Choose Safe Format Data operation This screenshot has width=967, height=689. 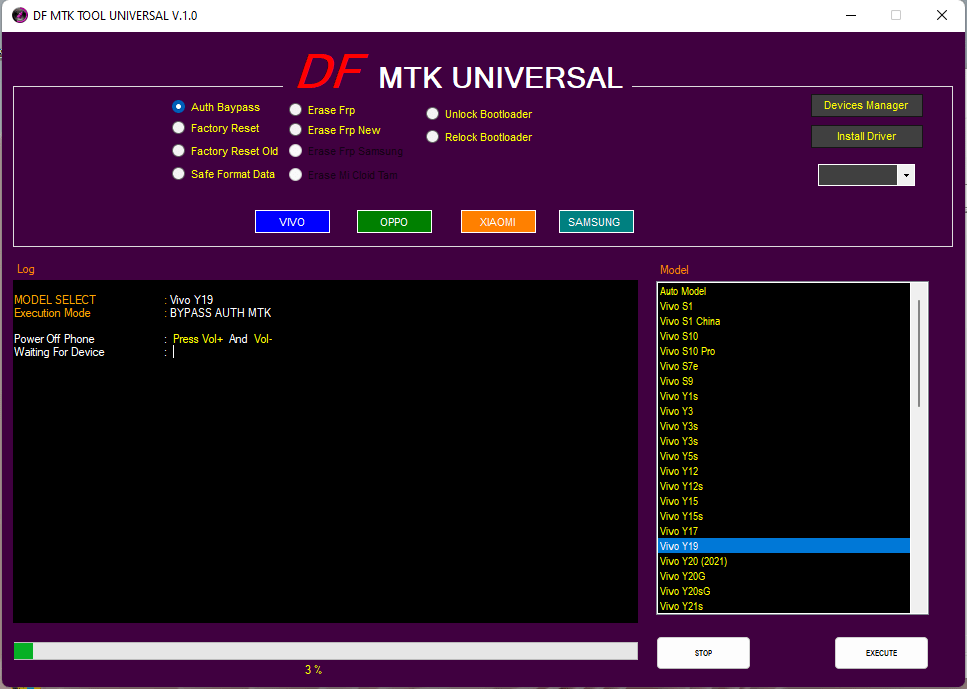[178, 173]
